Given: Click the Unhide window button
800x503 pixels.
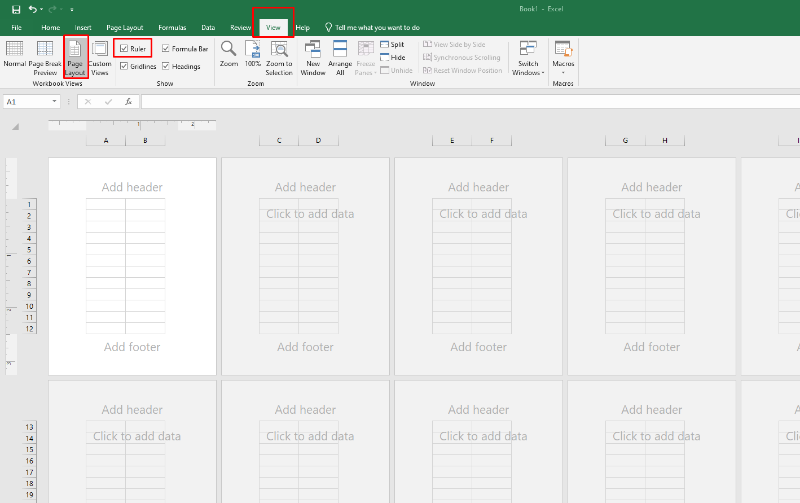Looking at the screenshot, I should coord(396,70).
